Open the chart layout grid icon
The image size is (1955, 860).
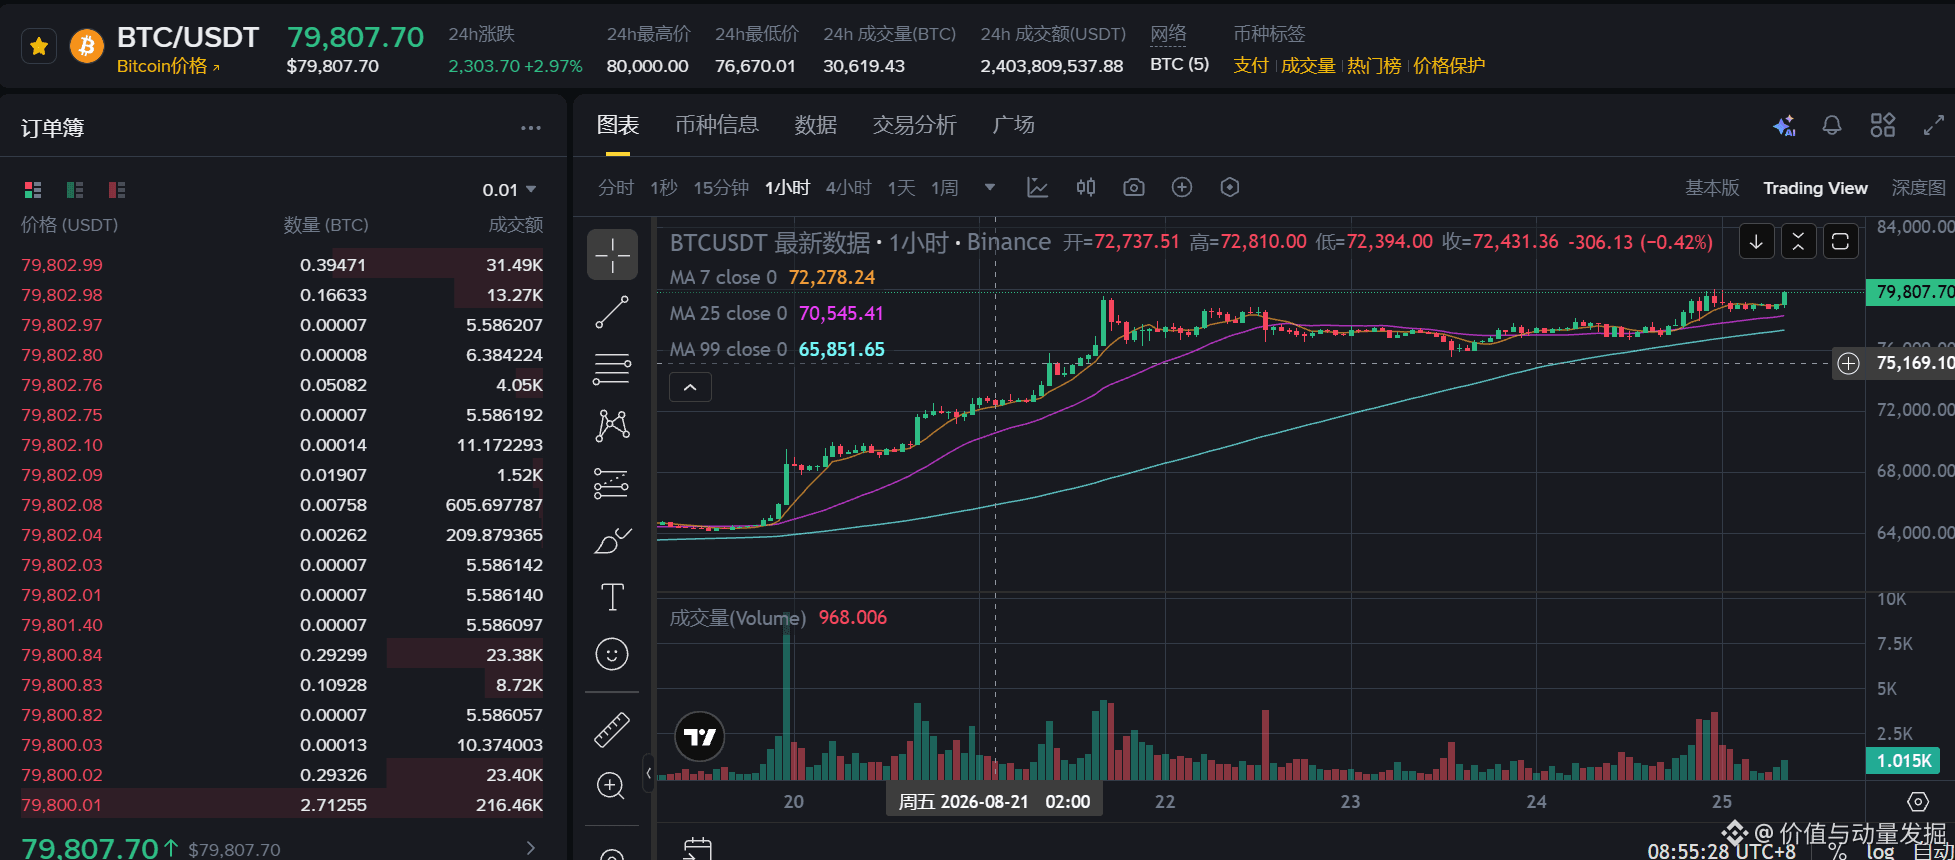tap(1883, 125)
